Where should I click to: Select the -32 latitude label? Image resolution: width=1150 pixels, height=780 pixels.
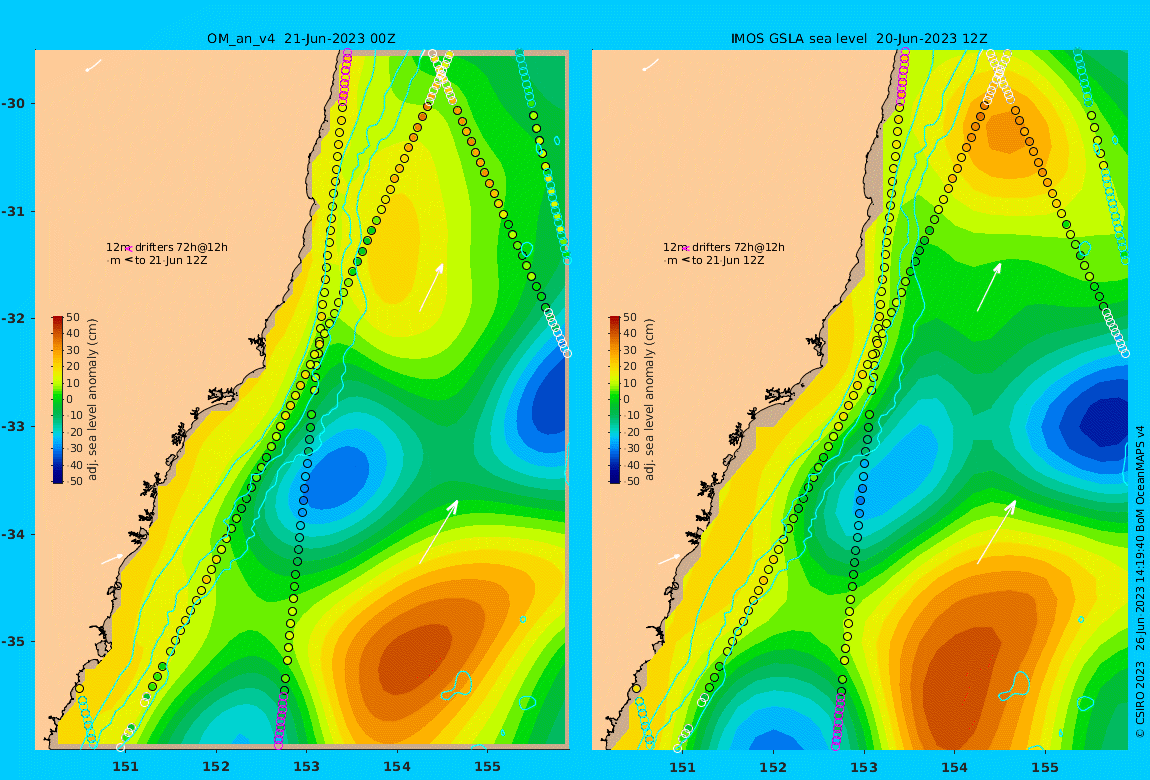tap(14, 318)
